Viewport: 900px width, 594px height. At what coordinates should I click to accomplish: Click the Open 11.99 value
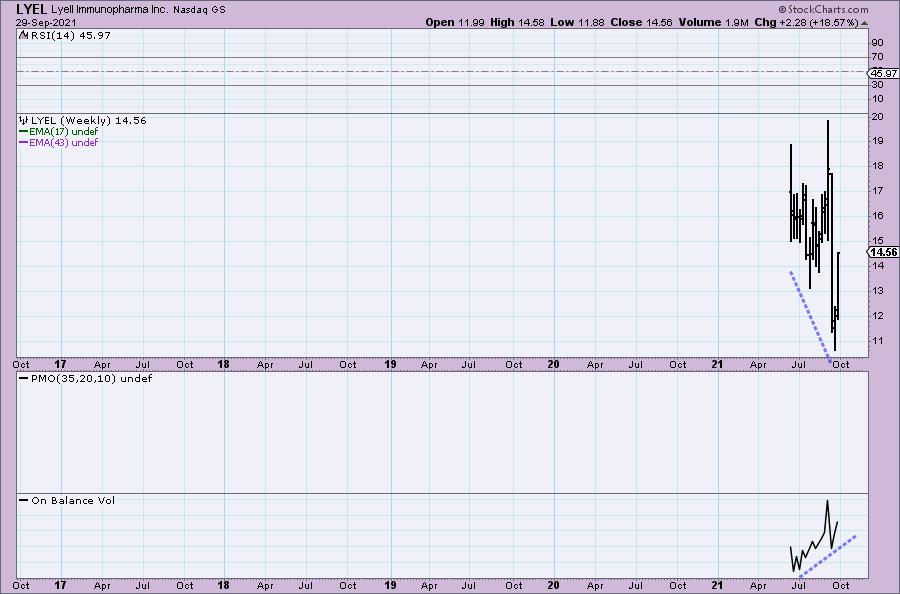(x=455, y=22)
